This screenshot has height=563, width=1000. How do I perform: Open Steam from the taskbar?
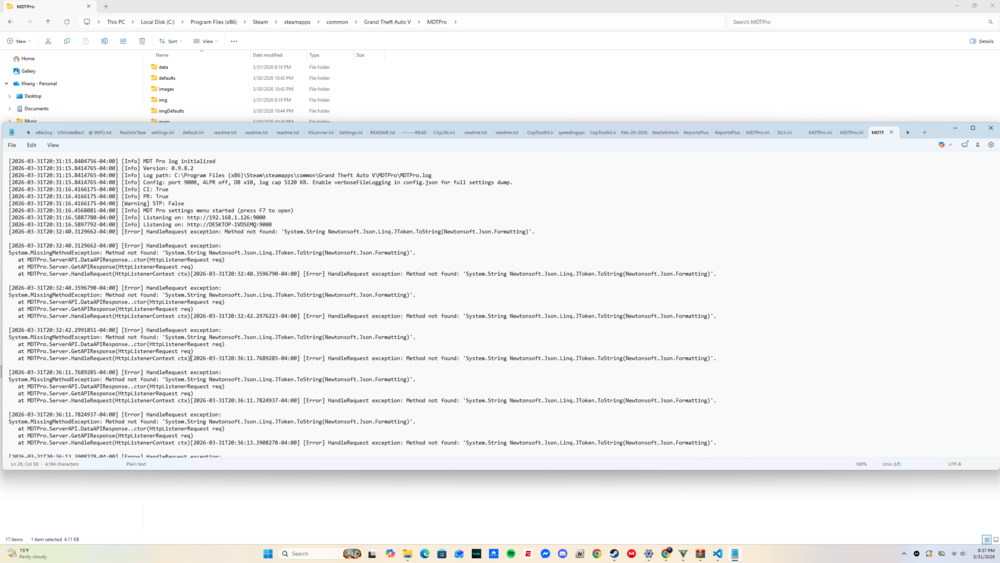coord(614,553)
